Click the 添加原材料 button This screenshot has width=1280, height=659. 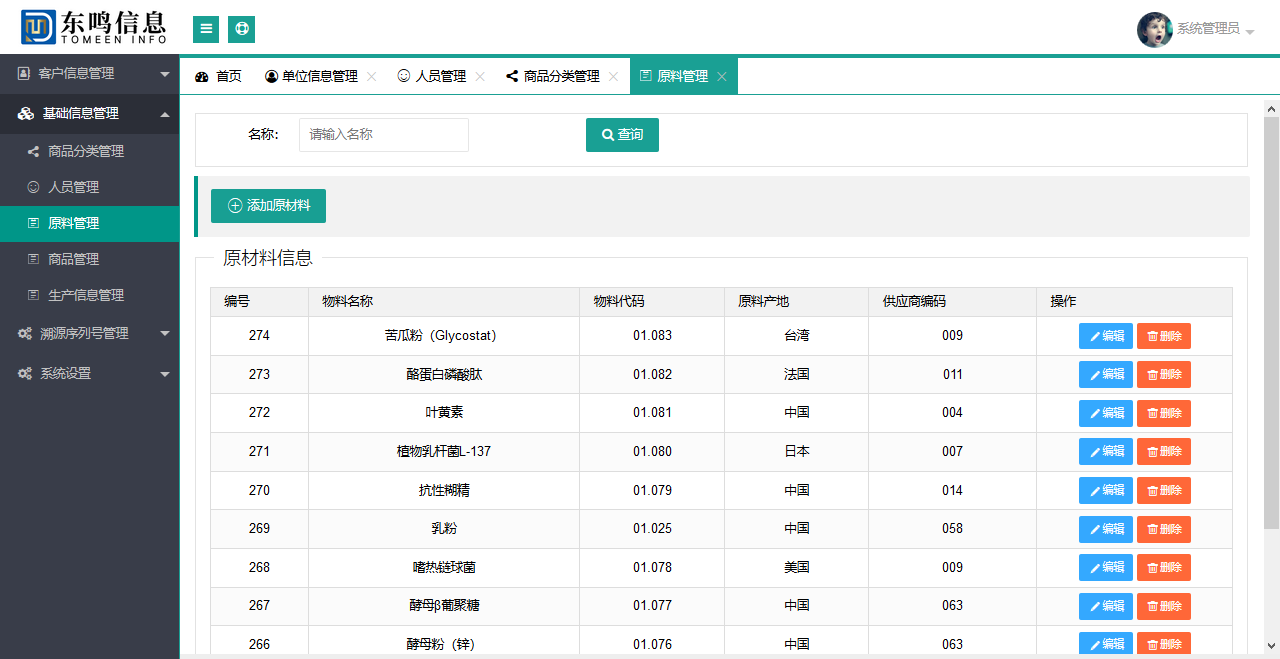[268, 206]
